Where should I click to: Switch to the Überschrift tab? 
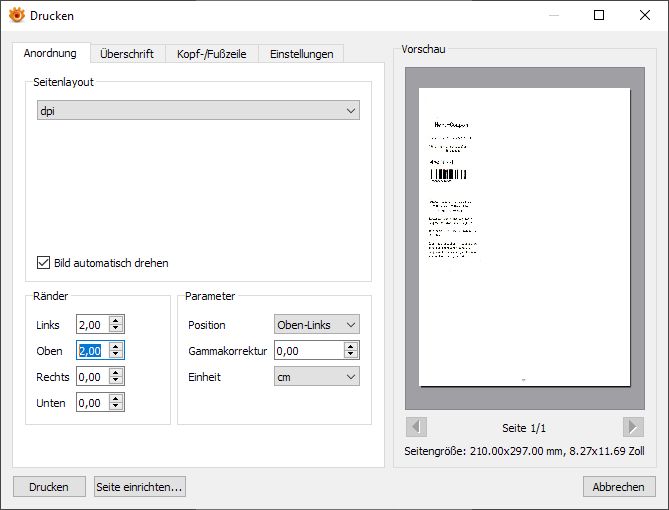[127, 54]
